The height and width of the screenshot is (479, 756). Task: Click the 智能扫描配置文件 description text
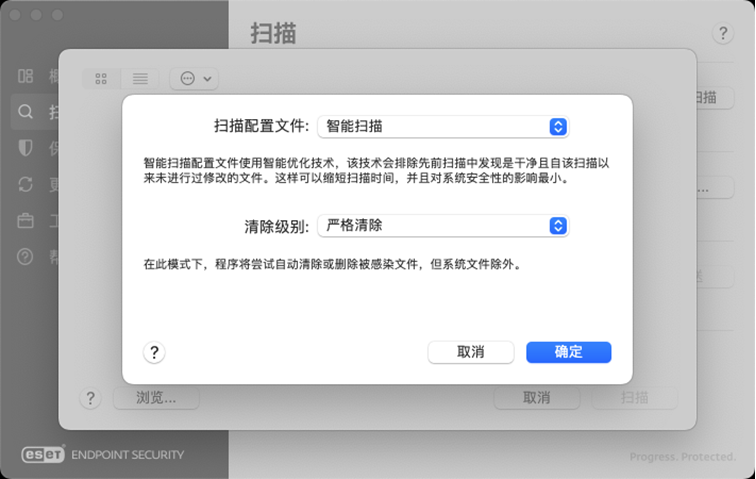click(x=376, y=170)
